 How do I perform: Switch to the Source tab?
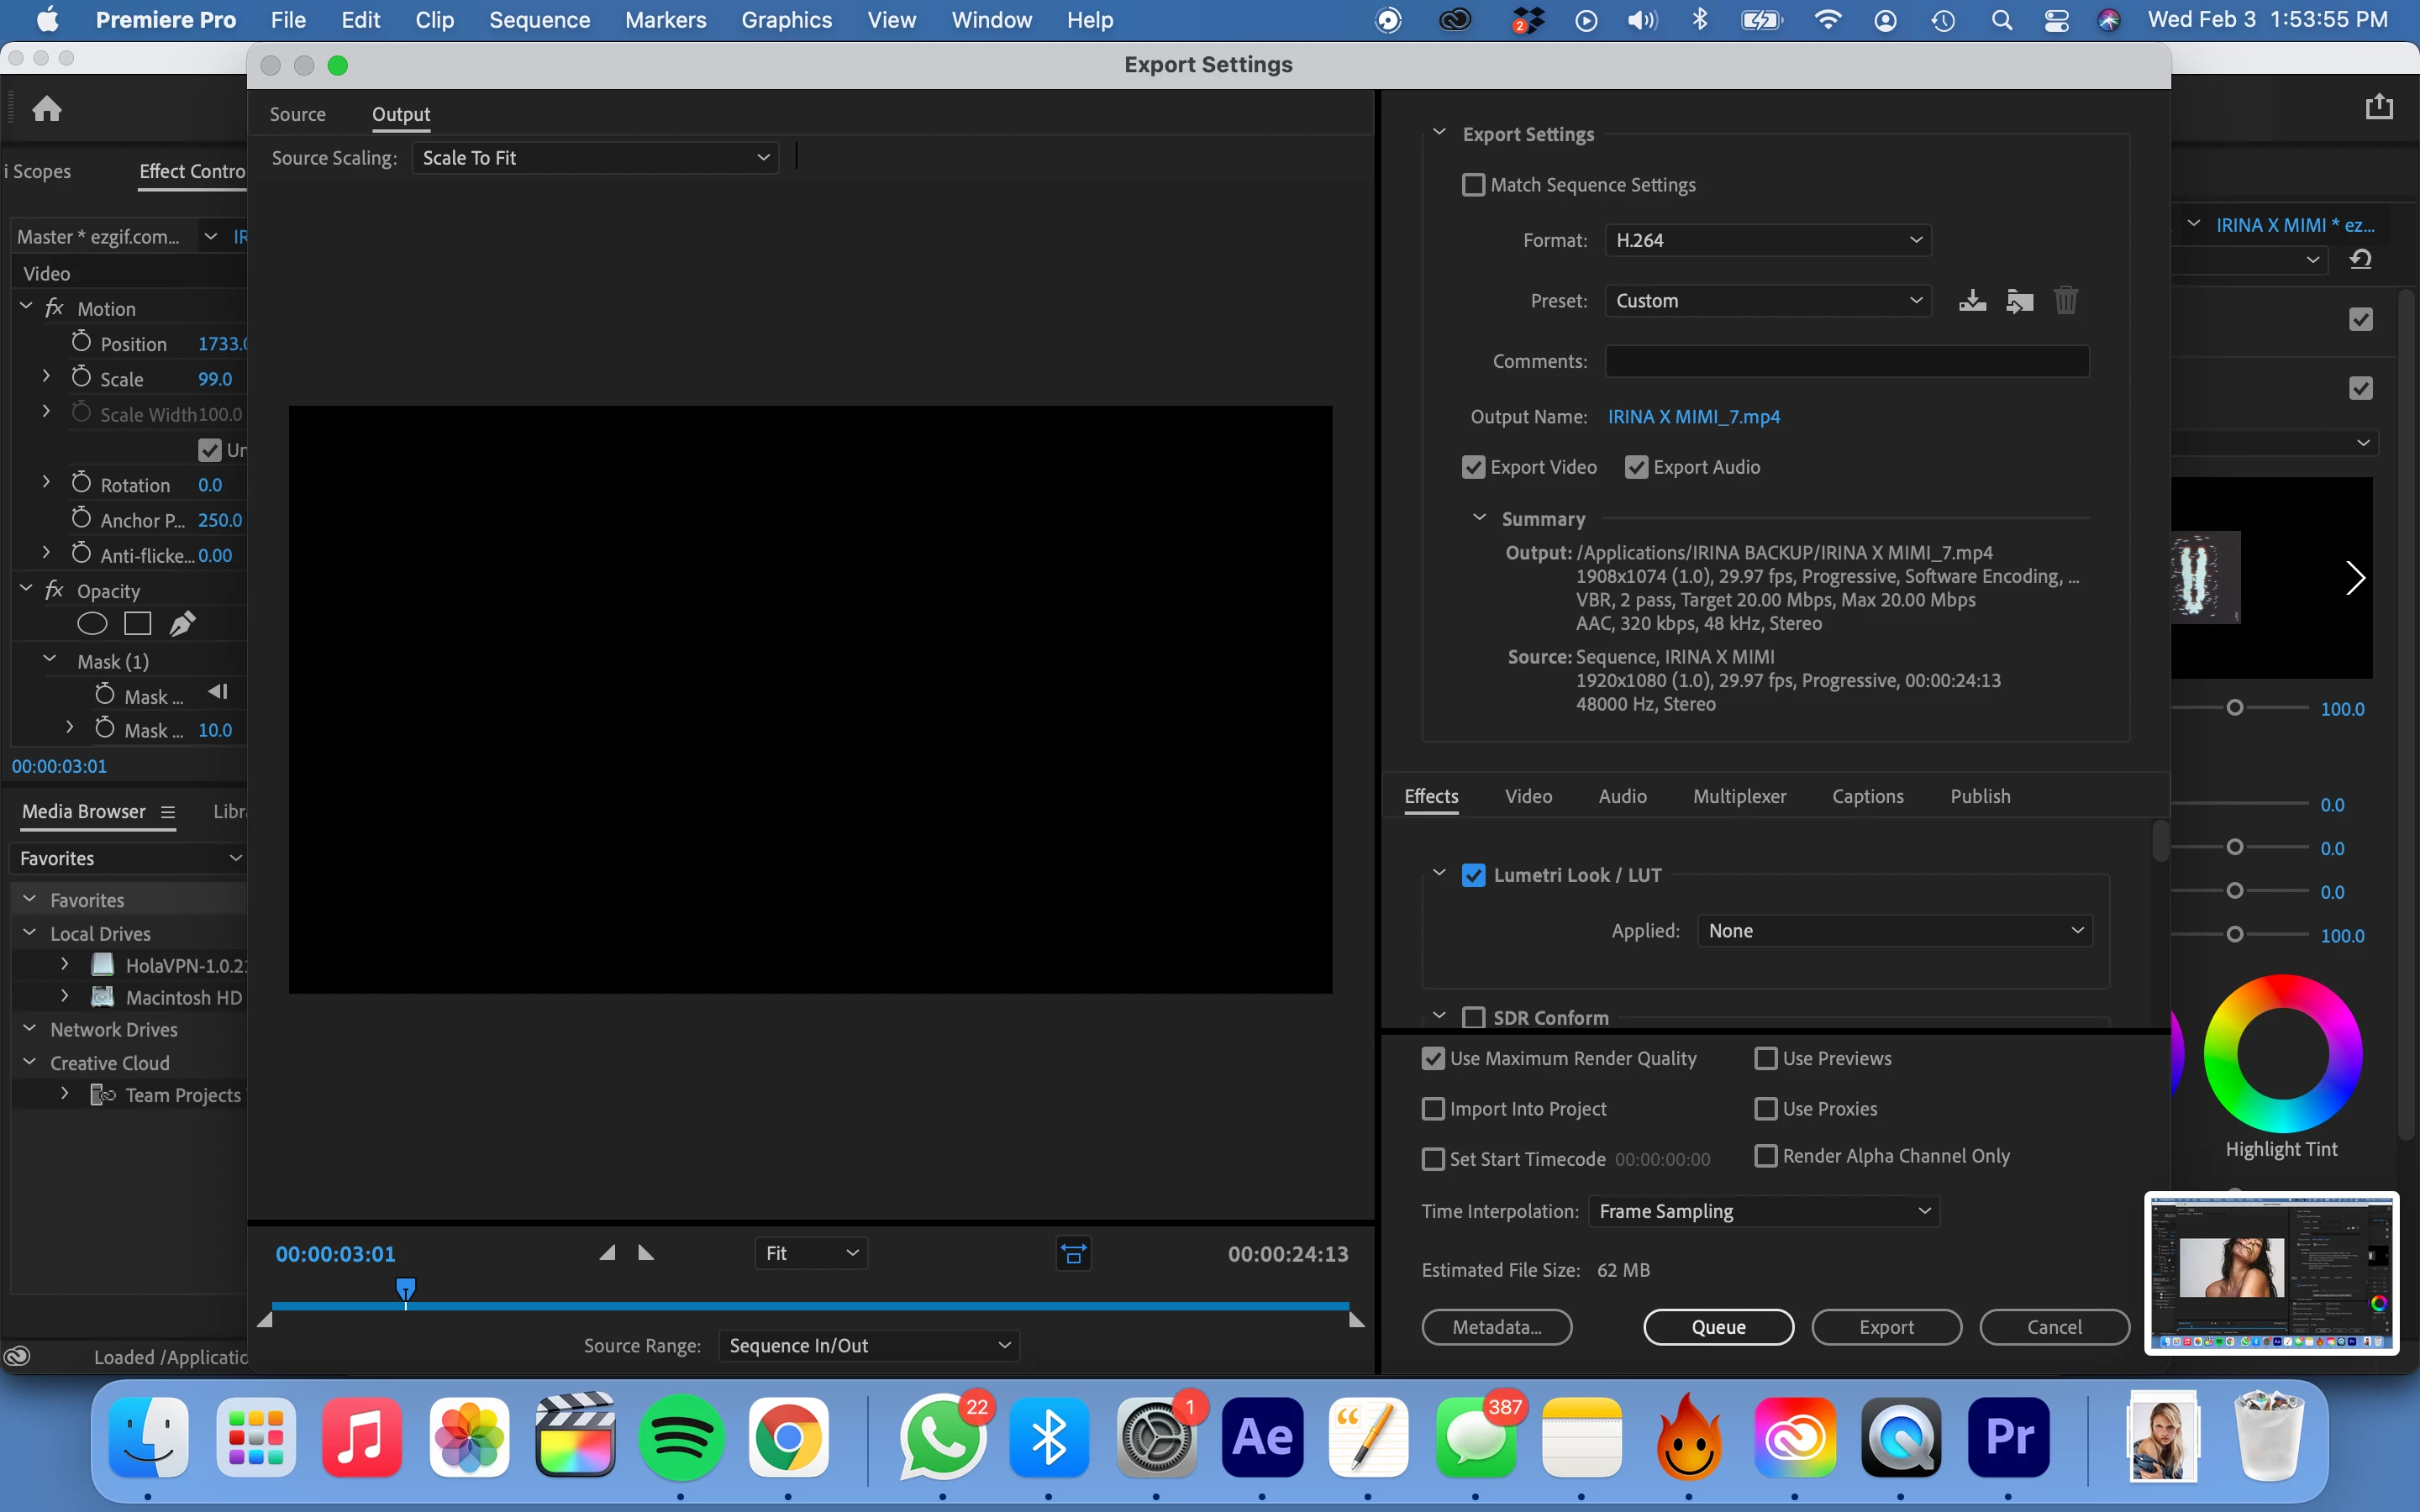tap(297, 114)
